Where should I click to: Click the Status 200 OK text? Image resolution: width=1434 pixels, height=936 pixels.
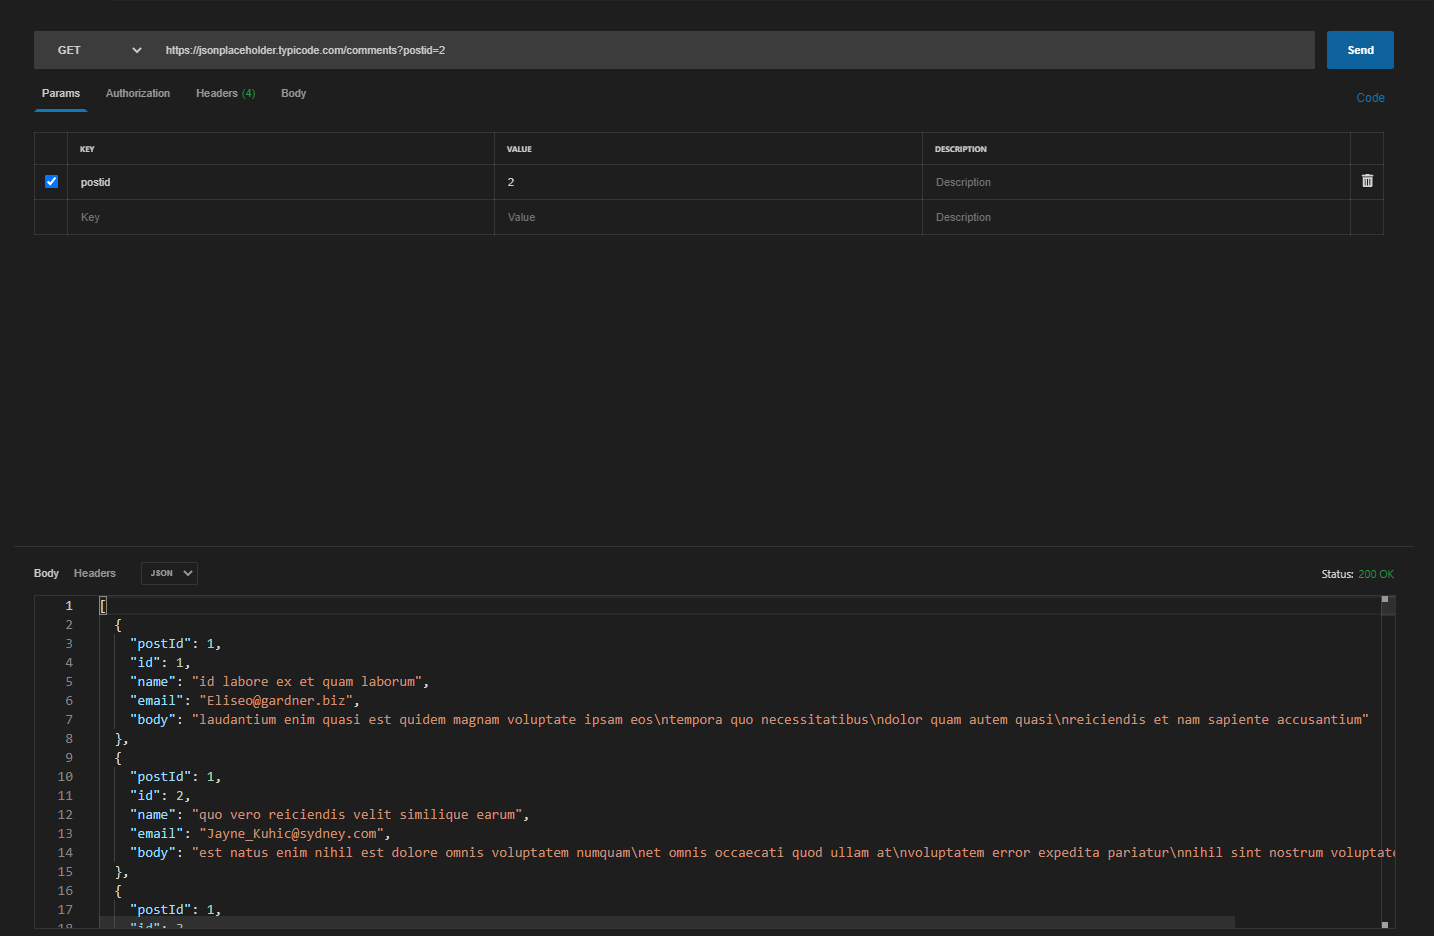coord(1357,574)
